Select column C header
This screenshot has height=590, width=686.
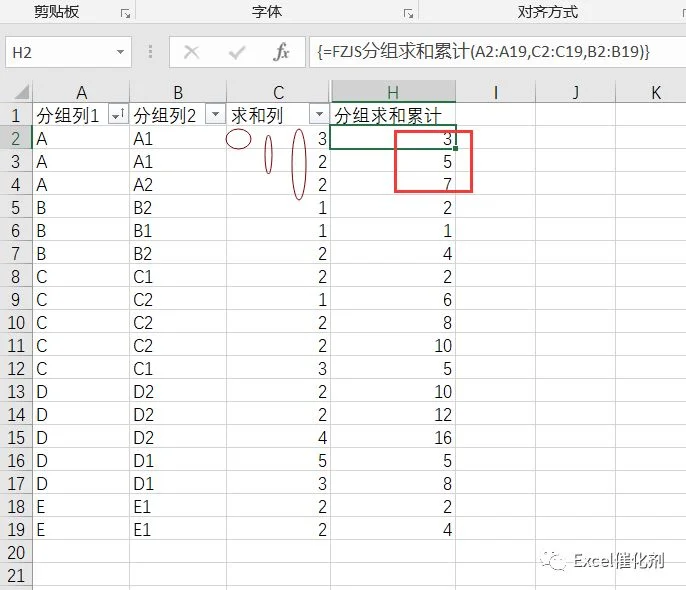[x=279, y=92]
